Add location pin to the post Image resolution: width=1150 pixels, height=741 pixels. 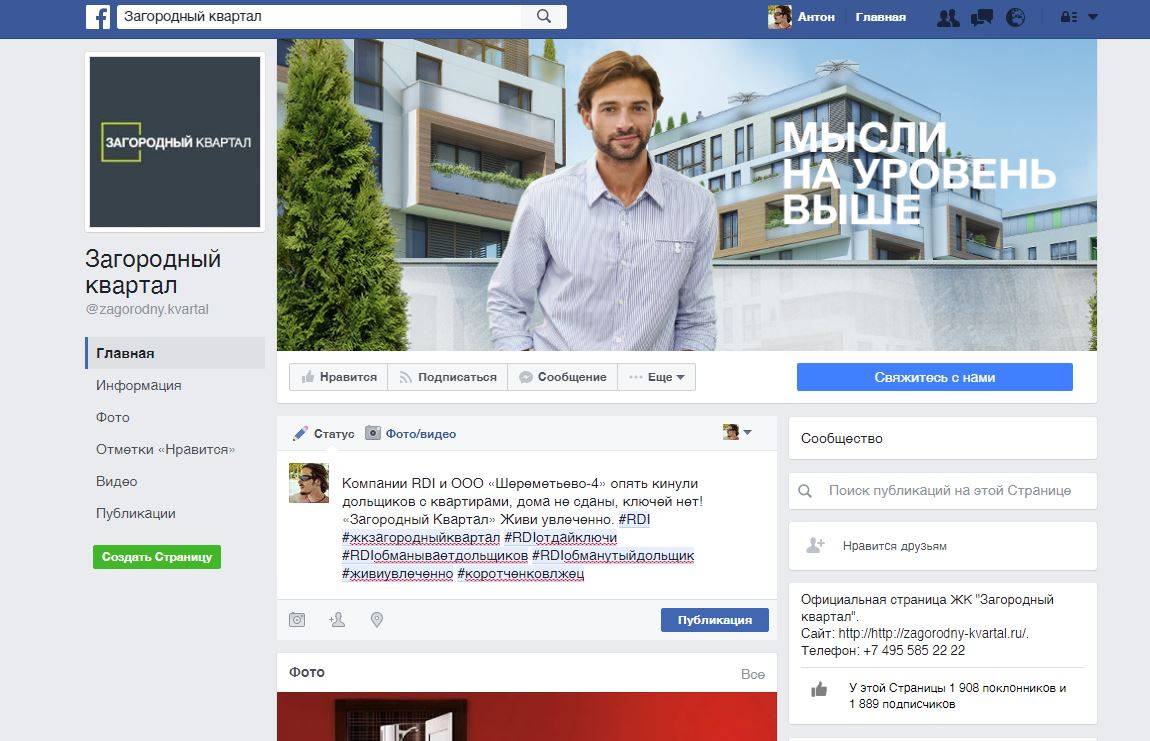point(377,620)
